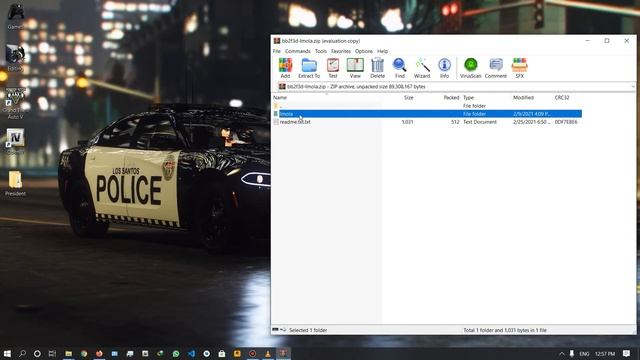Open Cortana circle on taskbar
The height and width of the screenshot is (360, 640).
click(x=37, y=353)
